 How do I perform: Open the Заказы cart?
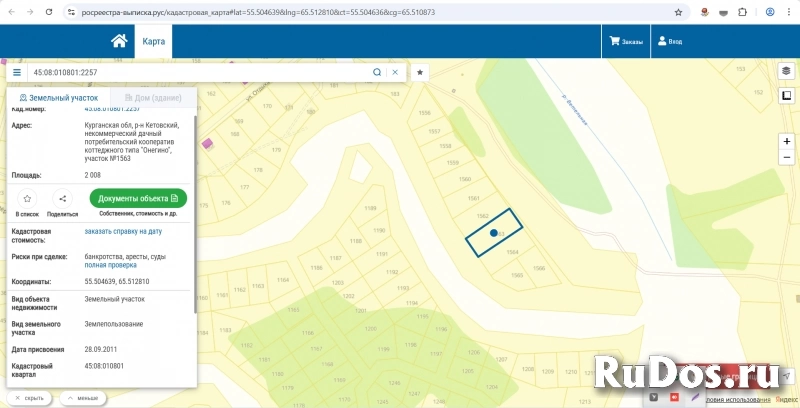tap(626, 42)
